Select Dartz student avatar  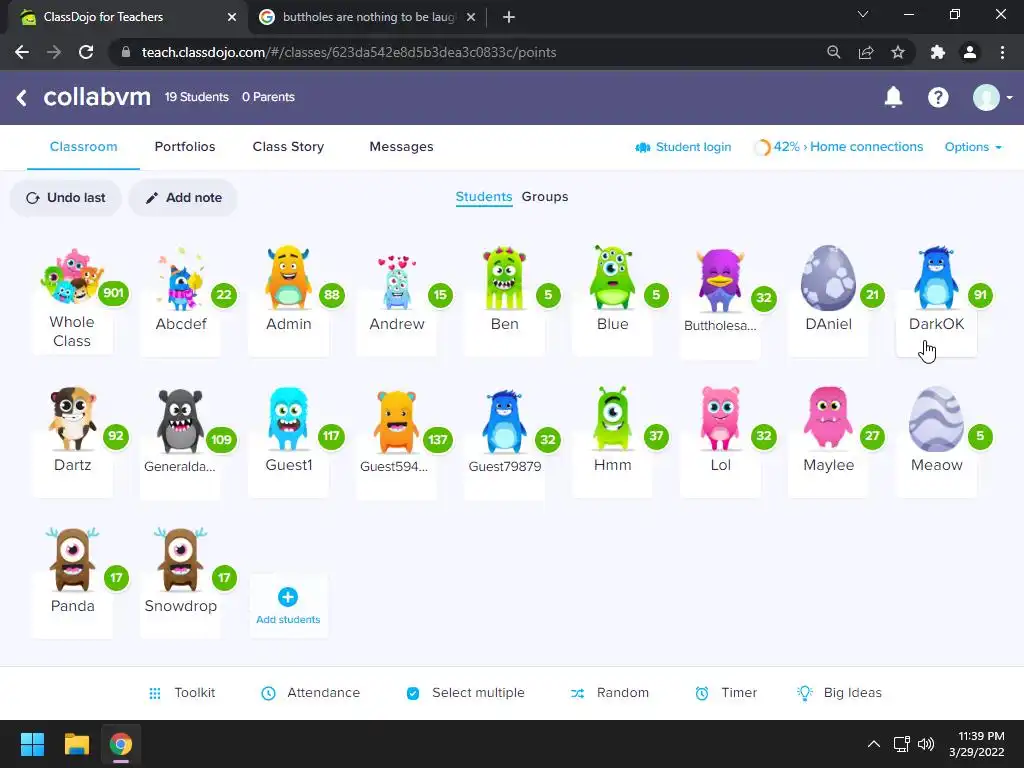pyautogui.click(x=72, y=419)
